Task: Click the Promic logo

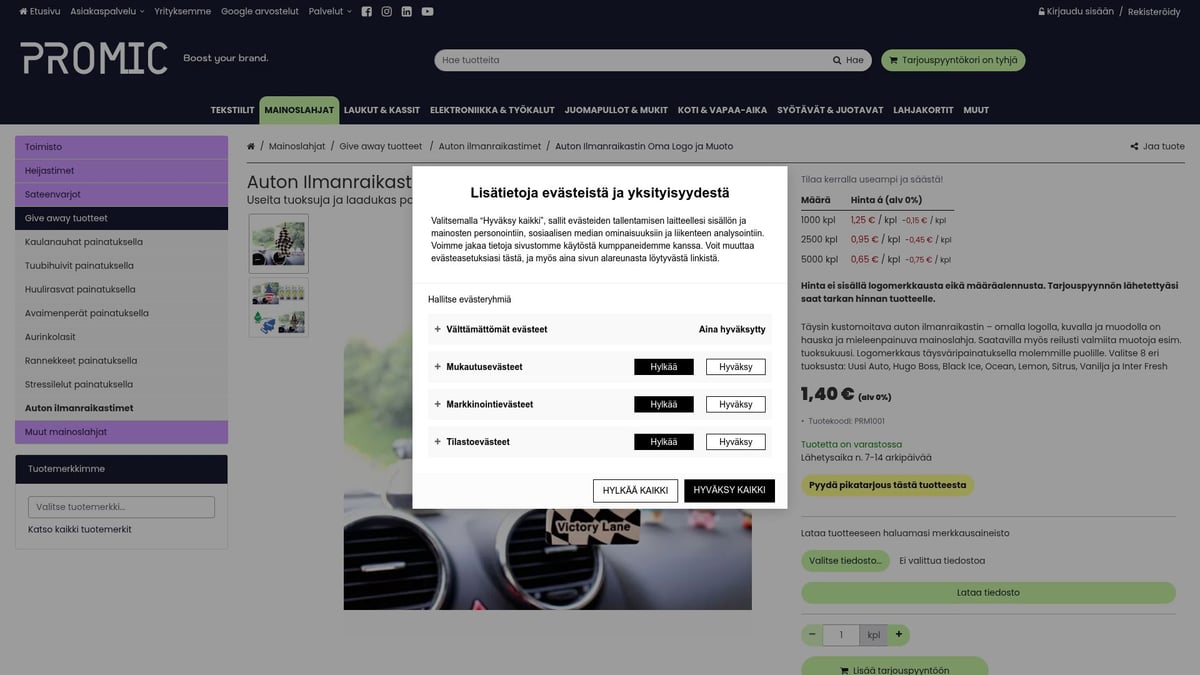Action: pos(94,58)
